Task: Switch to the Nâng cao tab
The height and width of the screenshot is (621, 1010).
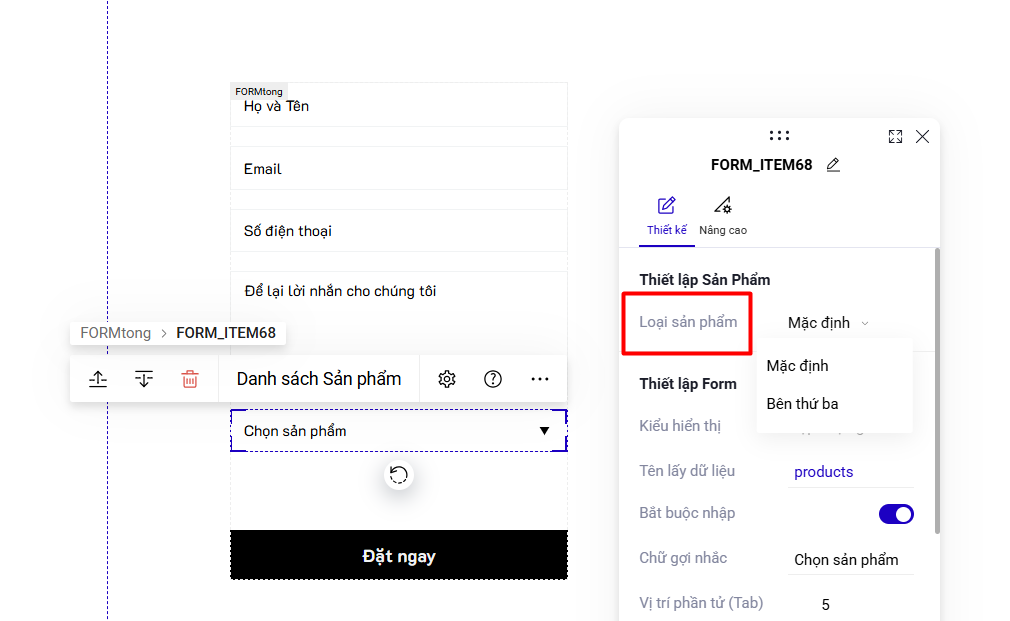Action: click(x=723, y=217)
